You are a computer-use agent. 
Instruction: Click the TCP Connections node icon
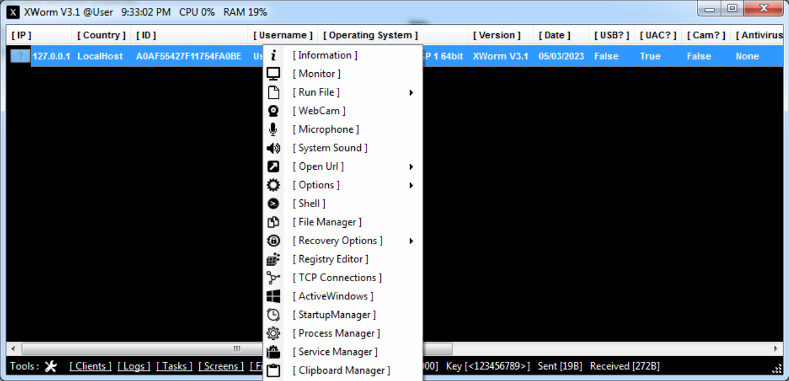point(273,278)
